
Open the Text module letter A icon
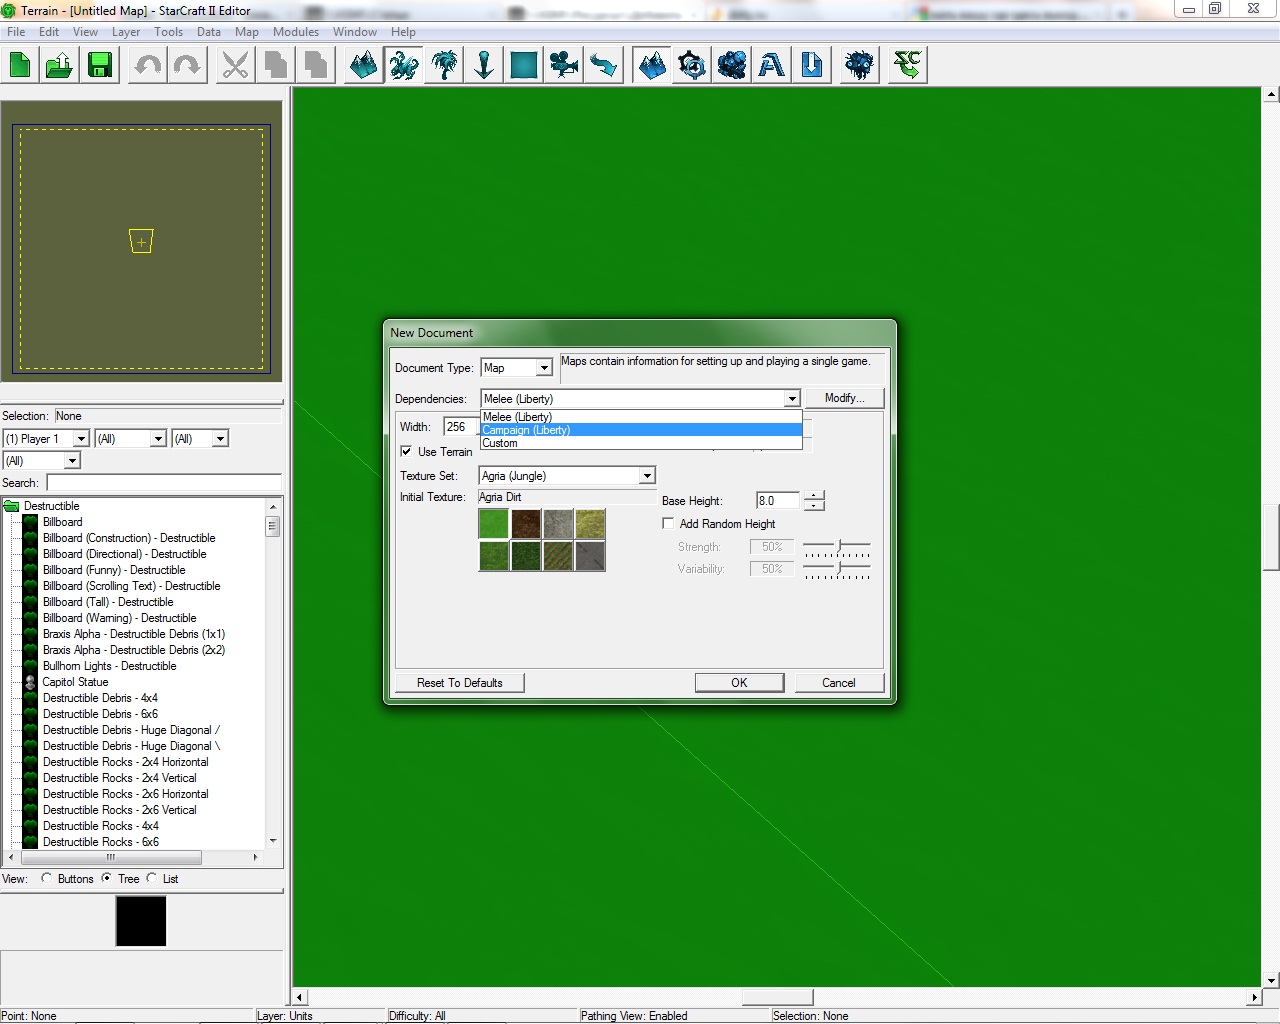[772, 66]
